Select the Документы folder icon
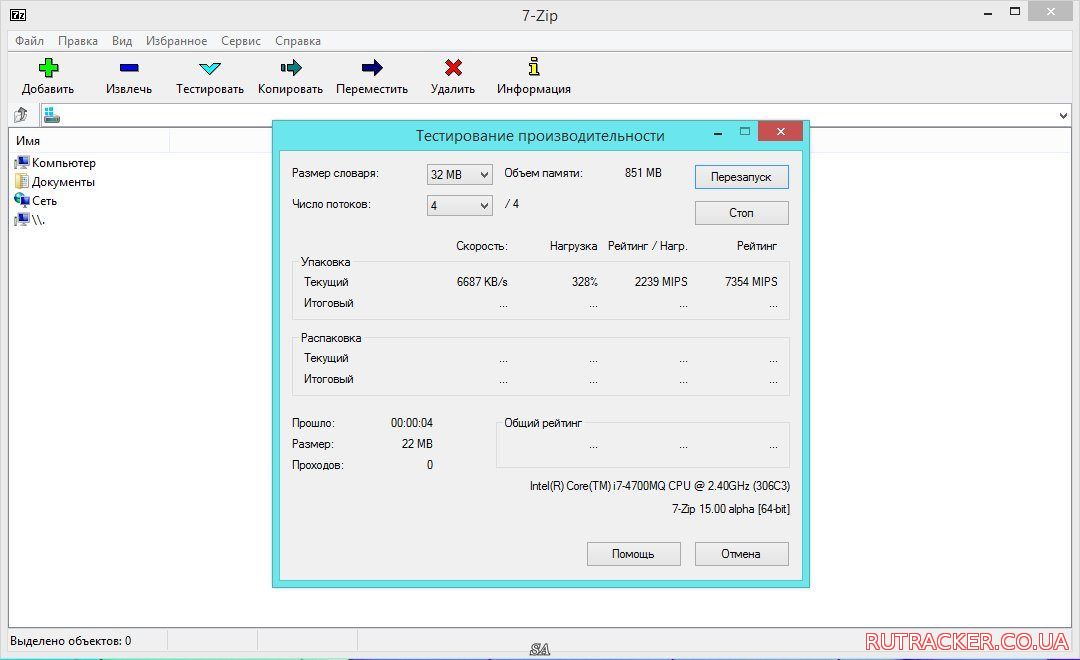 [x=22, y=182]
